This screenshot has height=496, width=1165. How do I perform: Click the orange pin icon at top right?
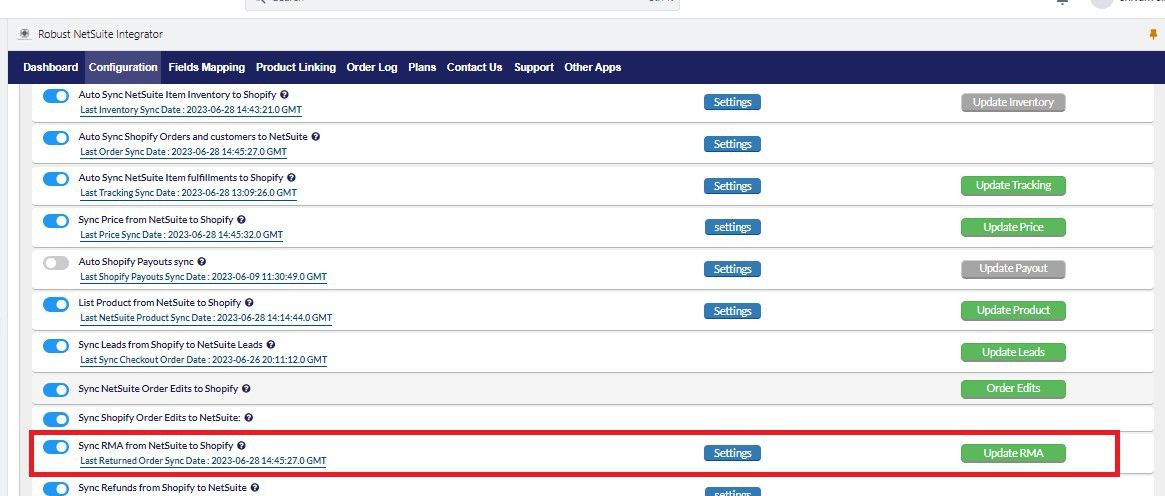point(1153,35)
